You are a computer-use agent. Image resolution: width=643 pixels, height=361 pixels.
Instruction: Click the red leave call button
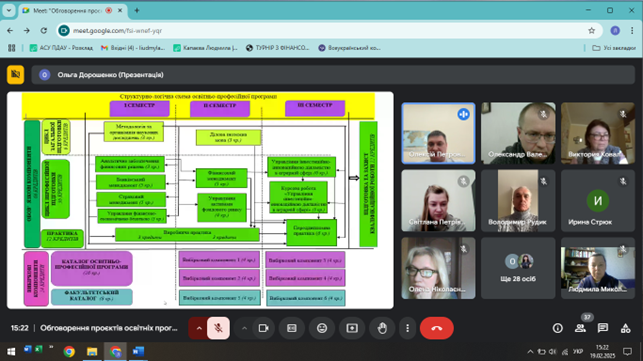click(437, 328)
